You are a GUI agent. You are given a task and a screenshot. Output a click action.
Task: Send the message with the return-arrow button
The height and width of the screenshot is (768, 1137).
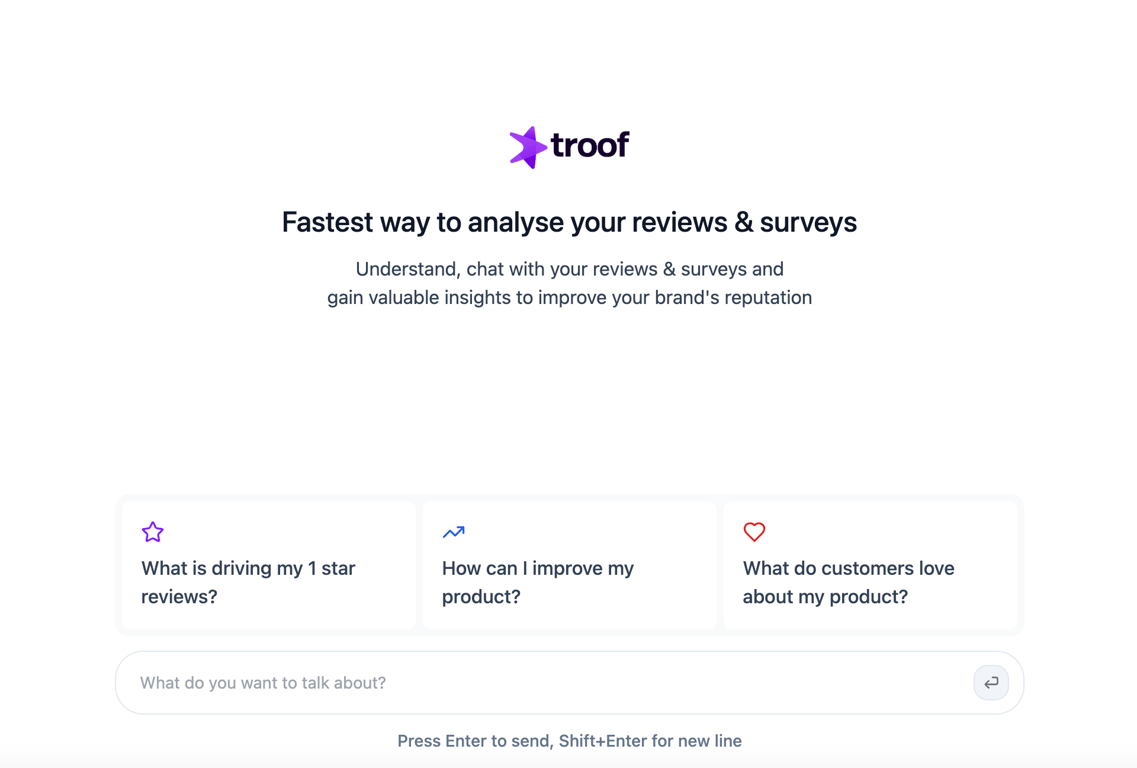coord(991,682)
